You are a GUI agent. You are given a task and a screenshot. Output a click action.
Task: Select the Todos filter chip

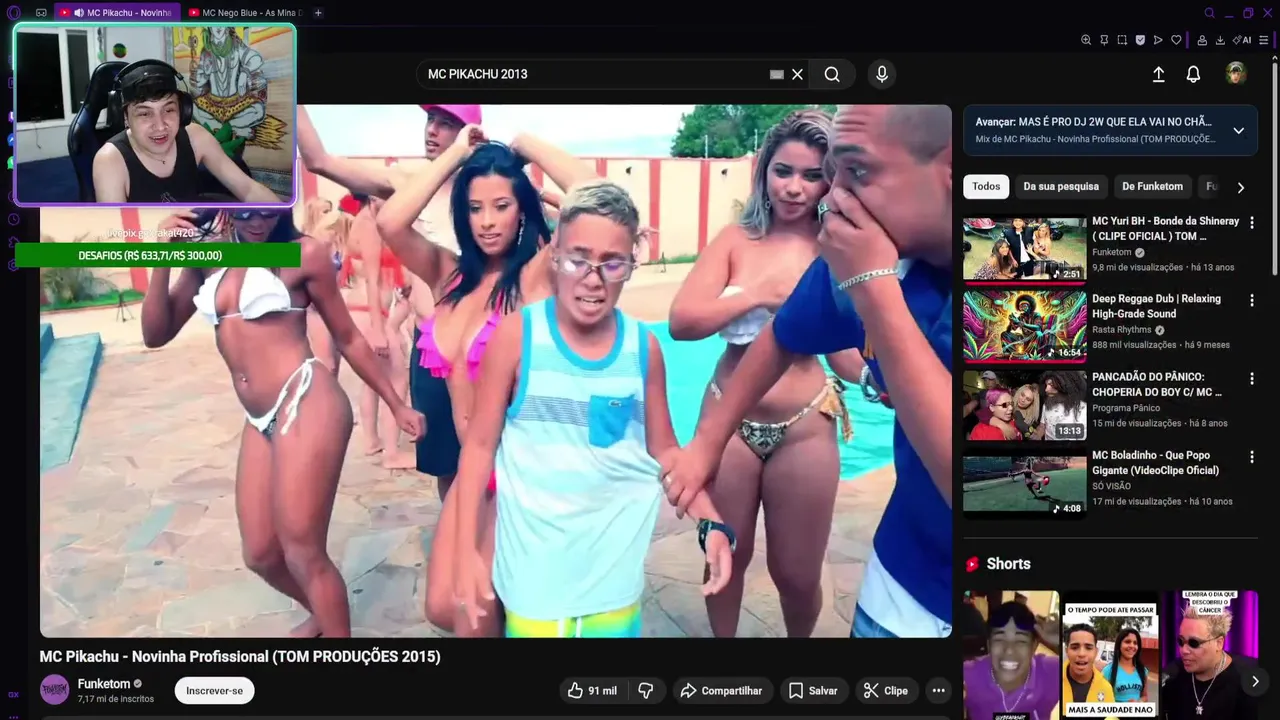(986, 186)
